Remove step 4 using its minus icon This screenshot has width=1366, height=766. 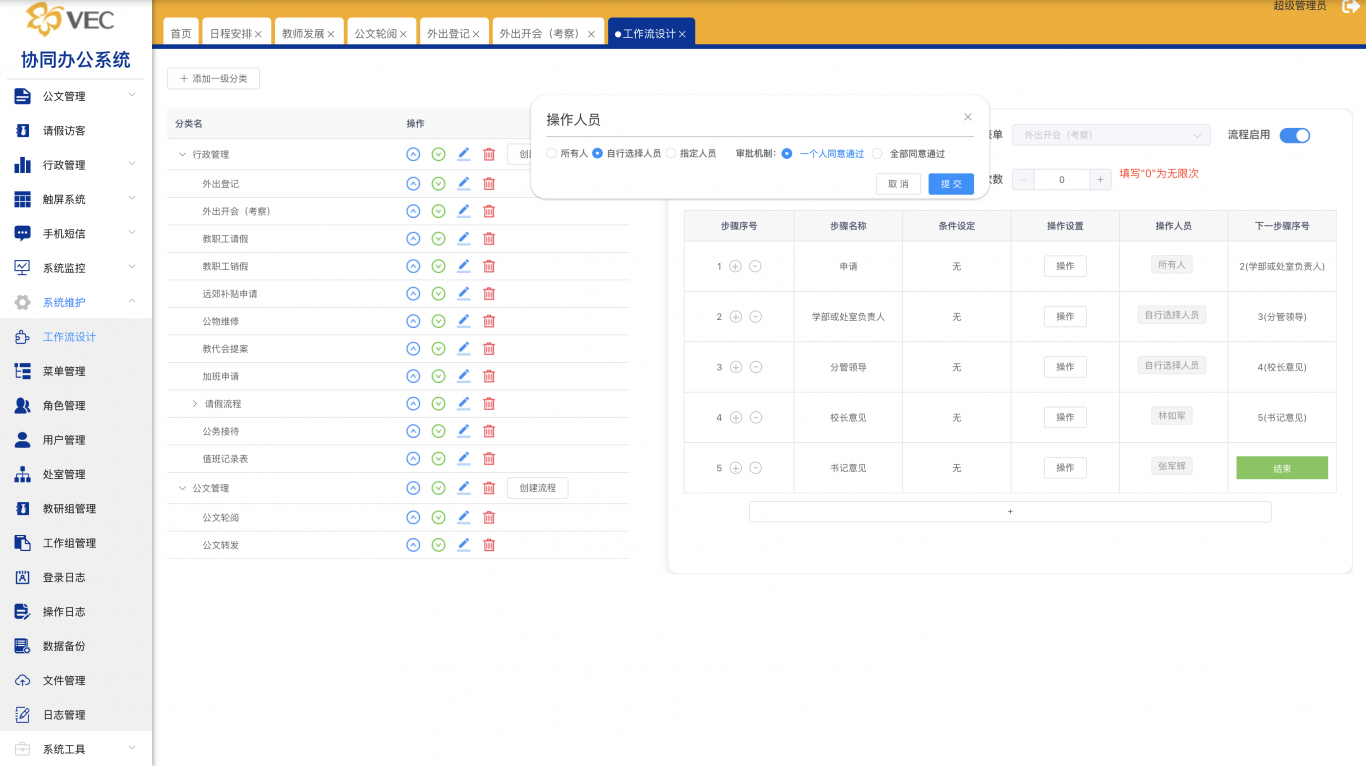[x=756, y=417]
